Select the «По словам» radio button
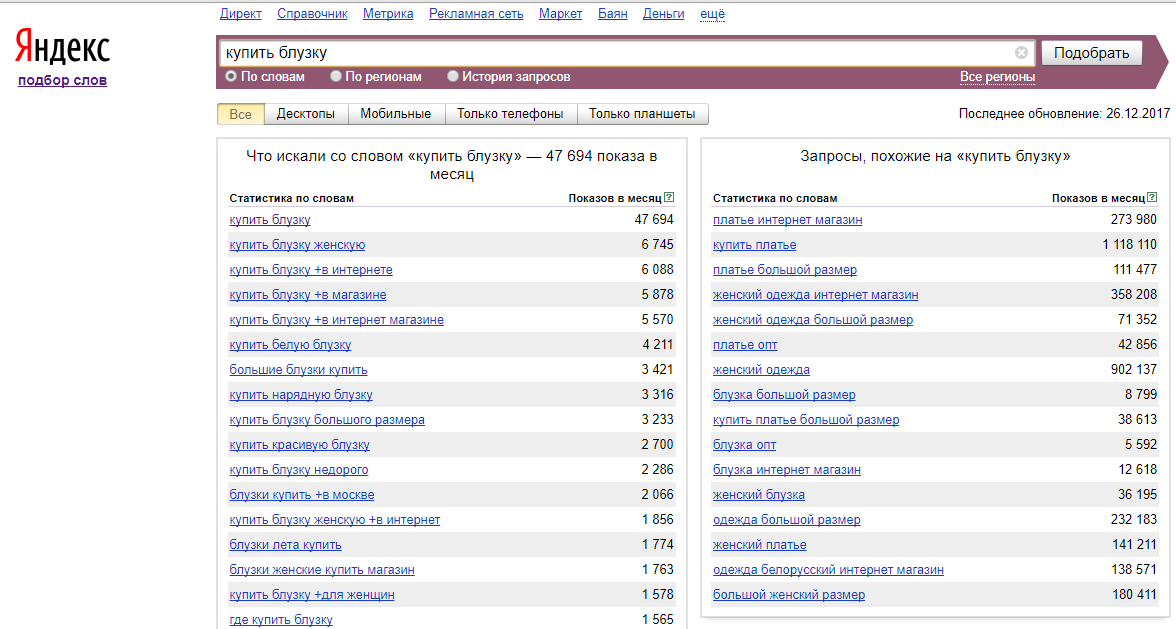1176x629 pixels. (x=231, y=74)
